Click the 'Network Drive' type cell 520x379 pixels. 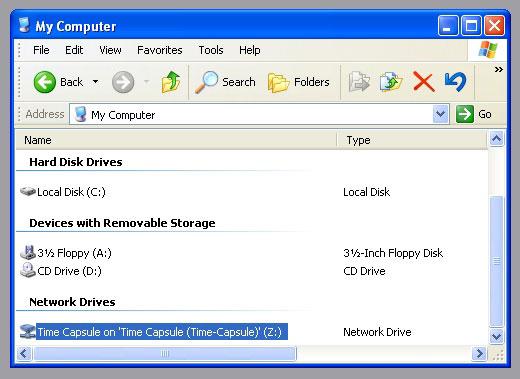tap(377, 332)
